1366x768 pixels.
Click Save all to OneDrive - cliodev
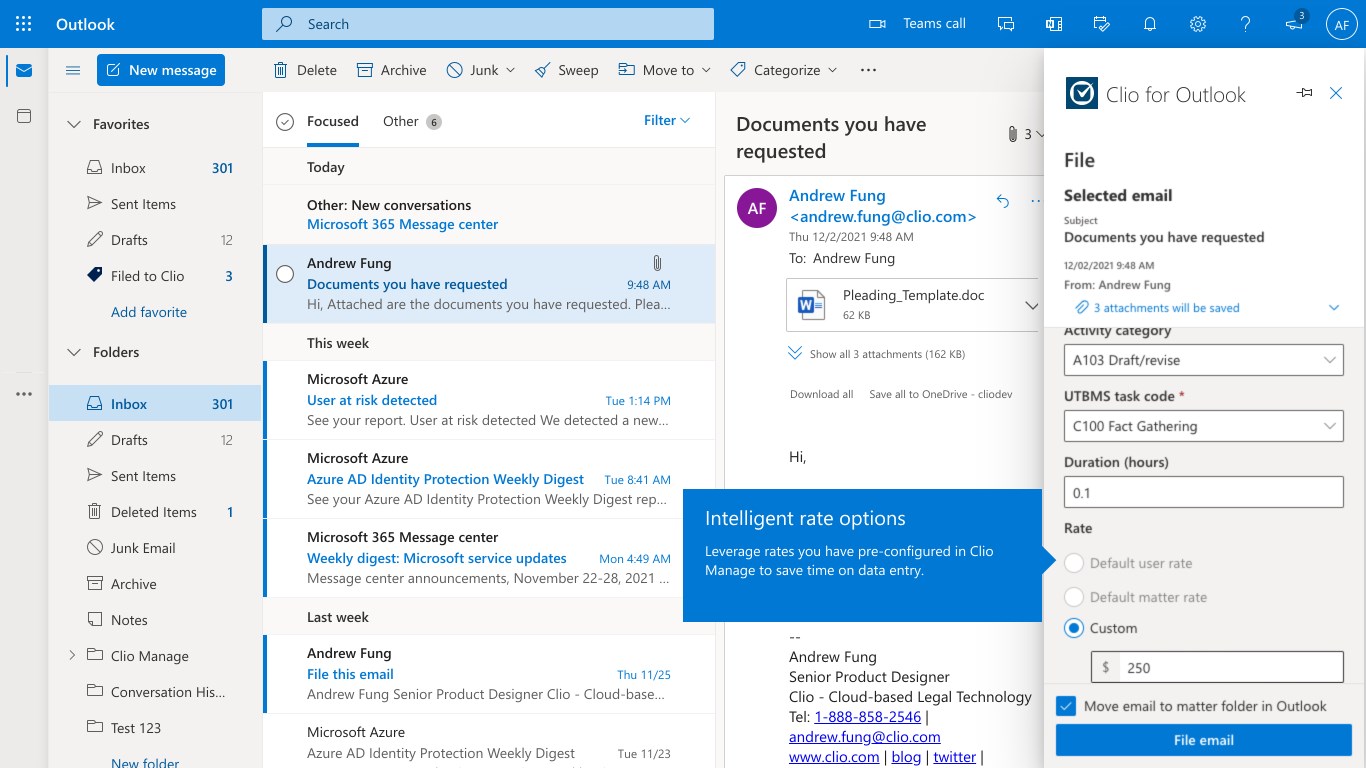coord(941,394)
